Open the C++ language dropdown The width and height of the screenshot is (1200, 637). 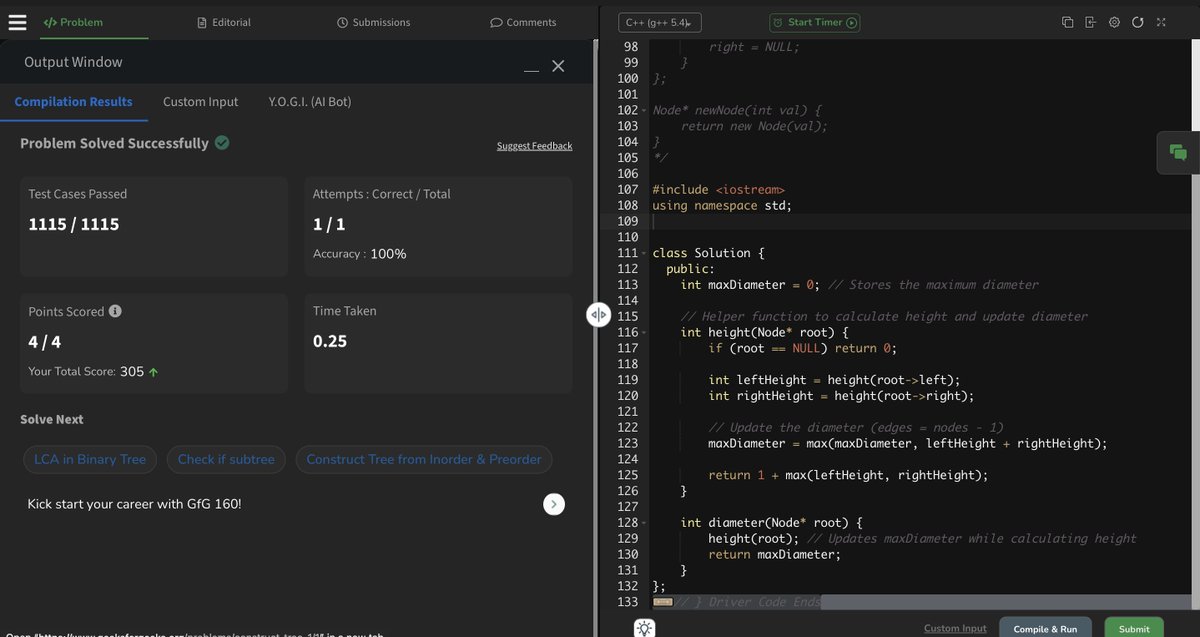pyautogui.click(x=660, y=22)
